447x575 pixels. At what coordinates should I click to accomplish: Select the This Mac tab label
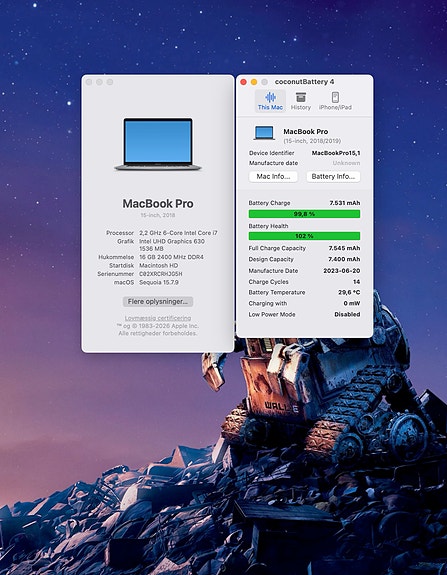pos(270,107)
